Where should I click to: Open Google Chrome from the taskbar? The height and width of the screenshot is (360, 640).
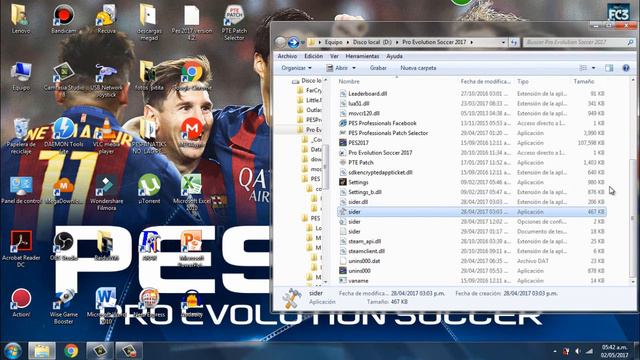[x=71, y=351]
